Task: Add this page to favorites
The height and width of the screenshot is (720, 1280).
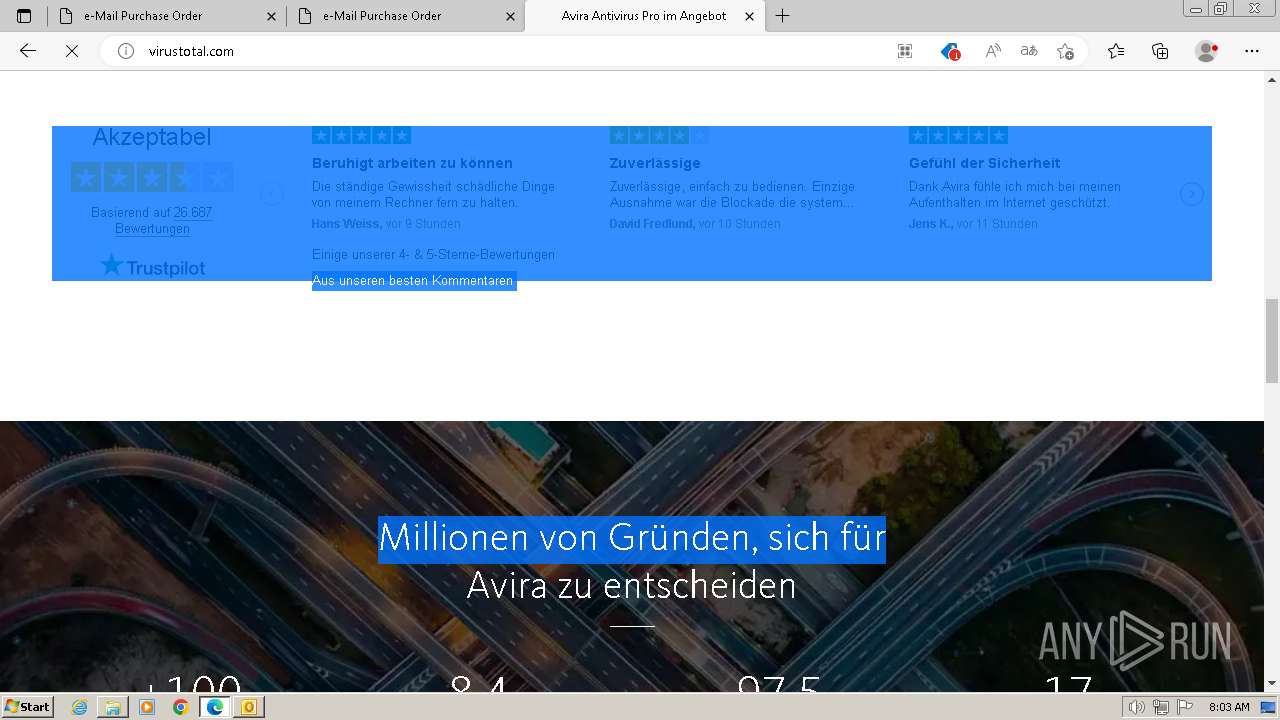Action: [x=1065, y=51]
